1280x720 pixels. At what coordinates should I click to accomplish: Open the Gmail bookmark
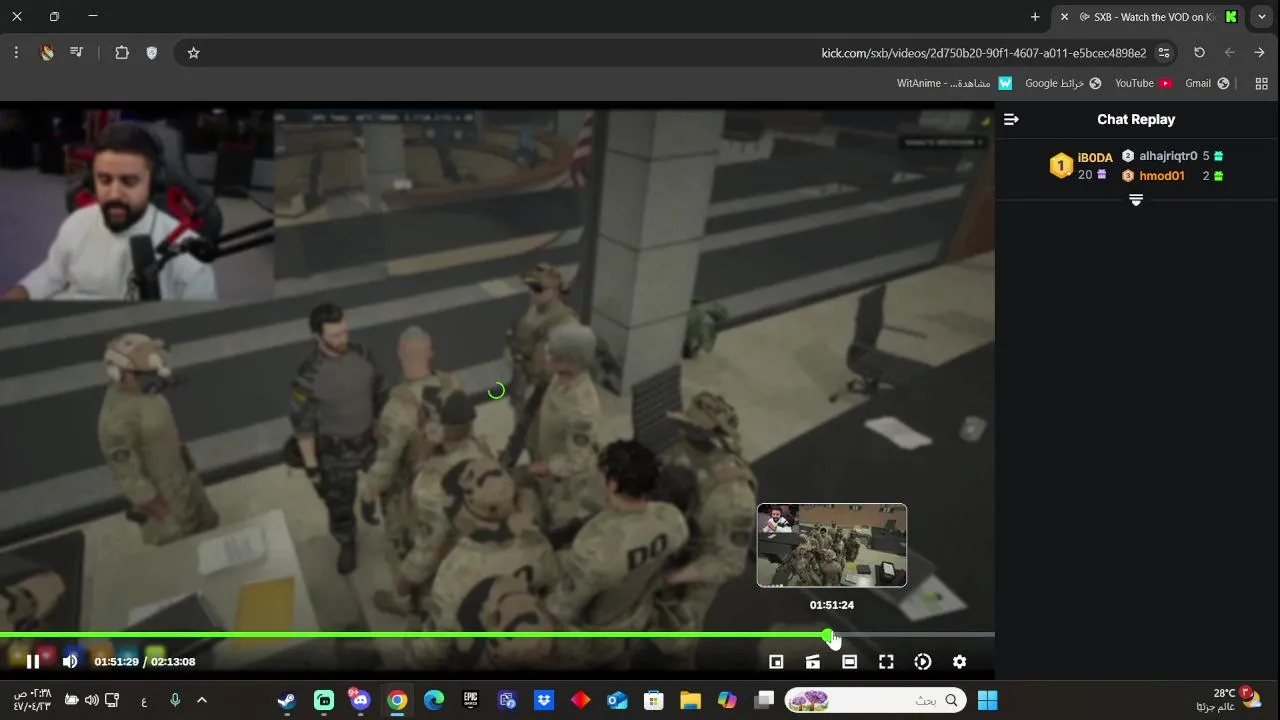1207,83
